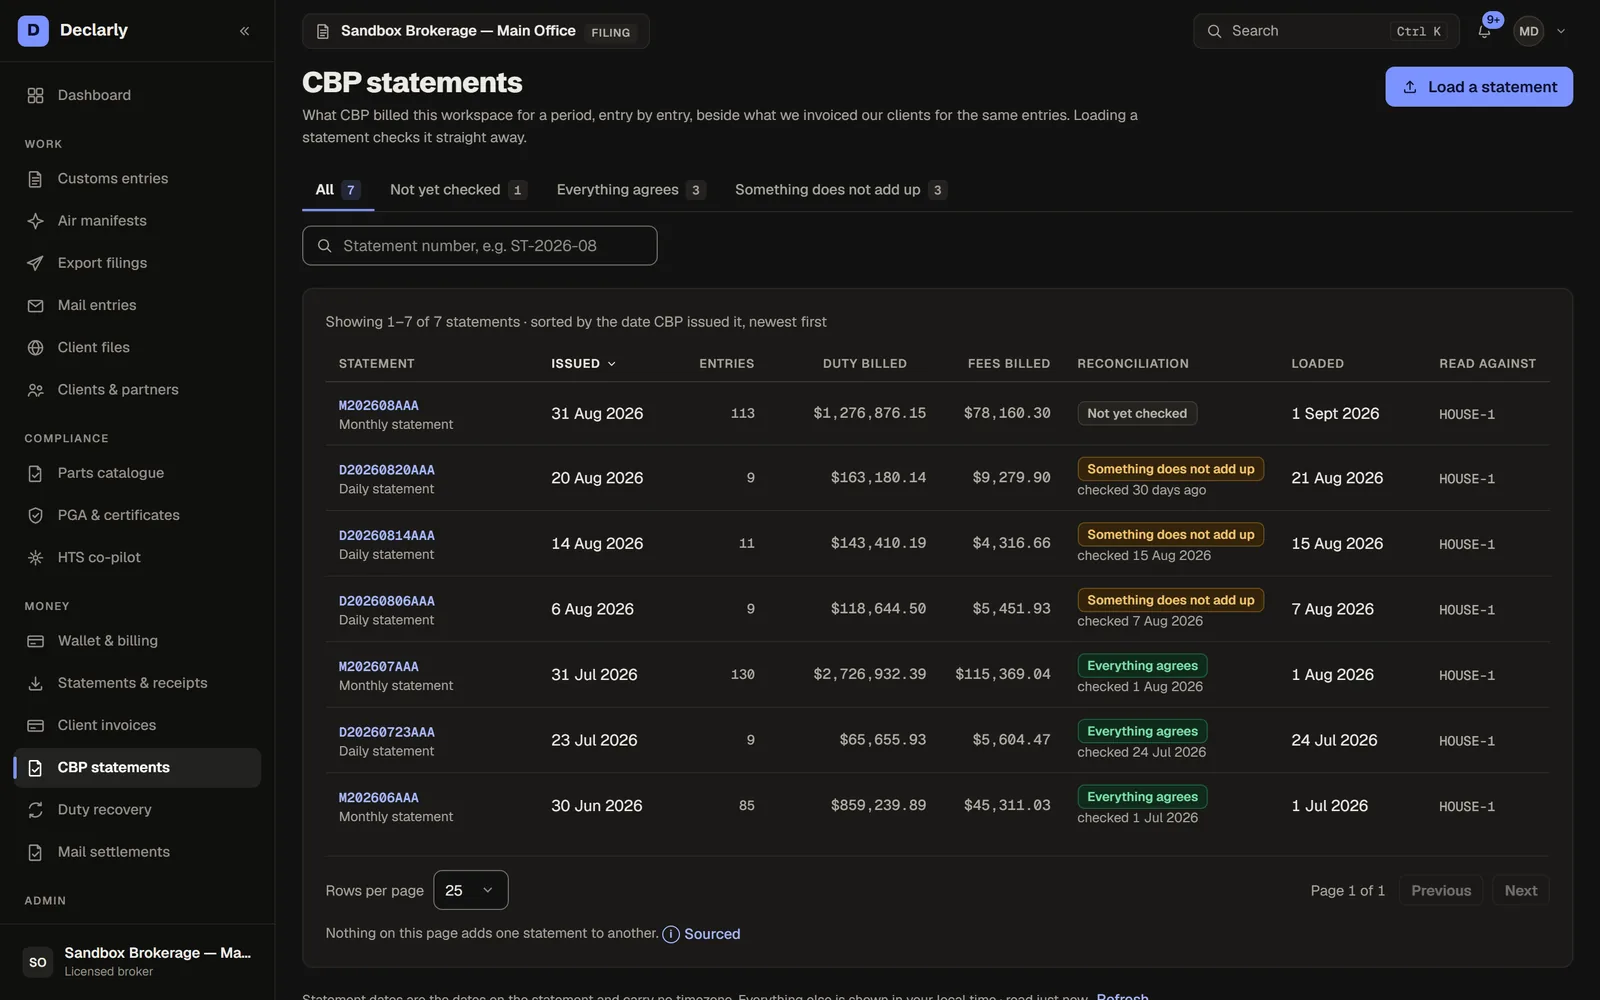The width and height of the screenshot is (1600, 1000).
Task: Click the SO workspace avatar
Action: point(38,962)
